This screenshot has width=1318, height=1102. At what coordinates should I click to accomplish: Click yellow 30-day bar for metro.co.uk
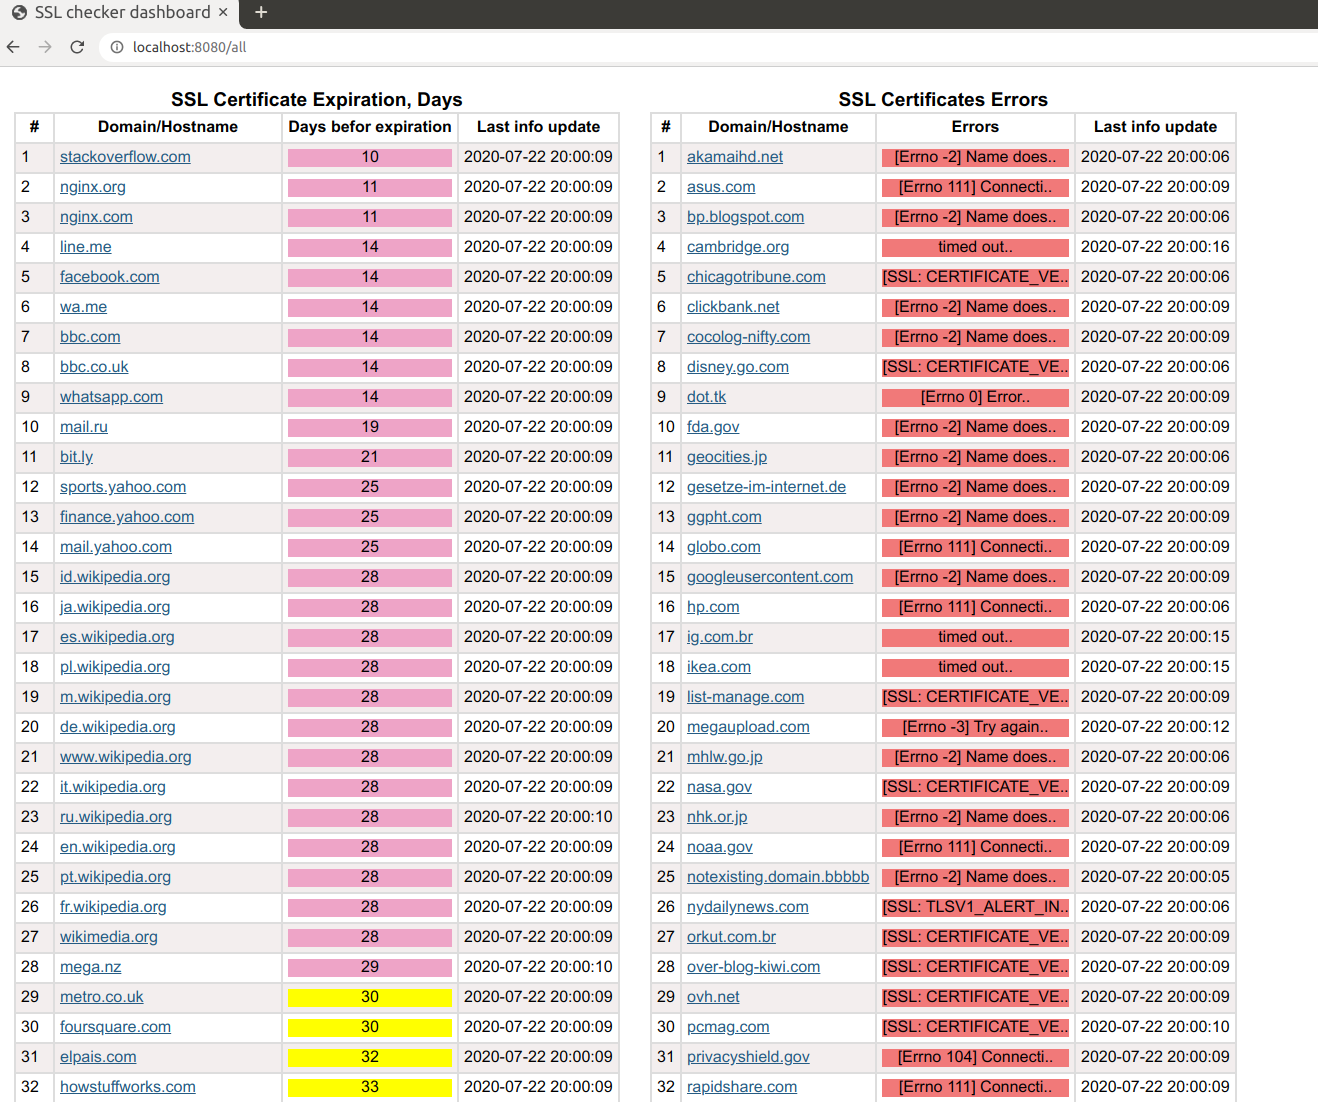pyautogui.click(x=370, y=997)
